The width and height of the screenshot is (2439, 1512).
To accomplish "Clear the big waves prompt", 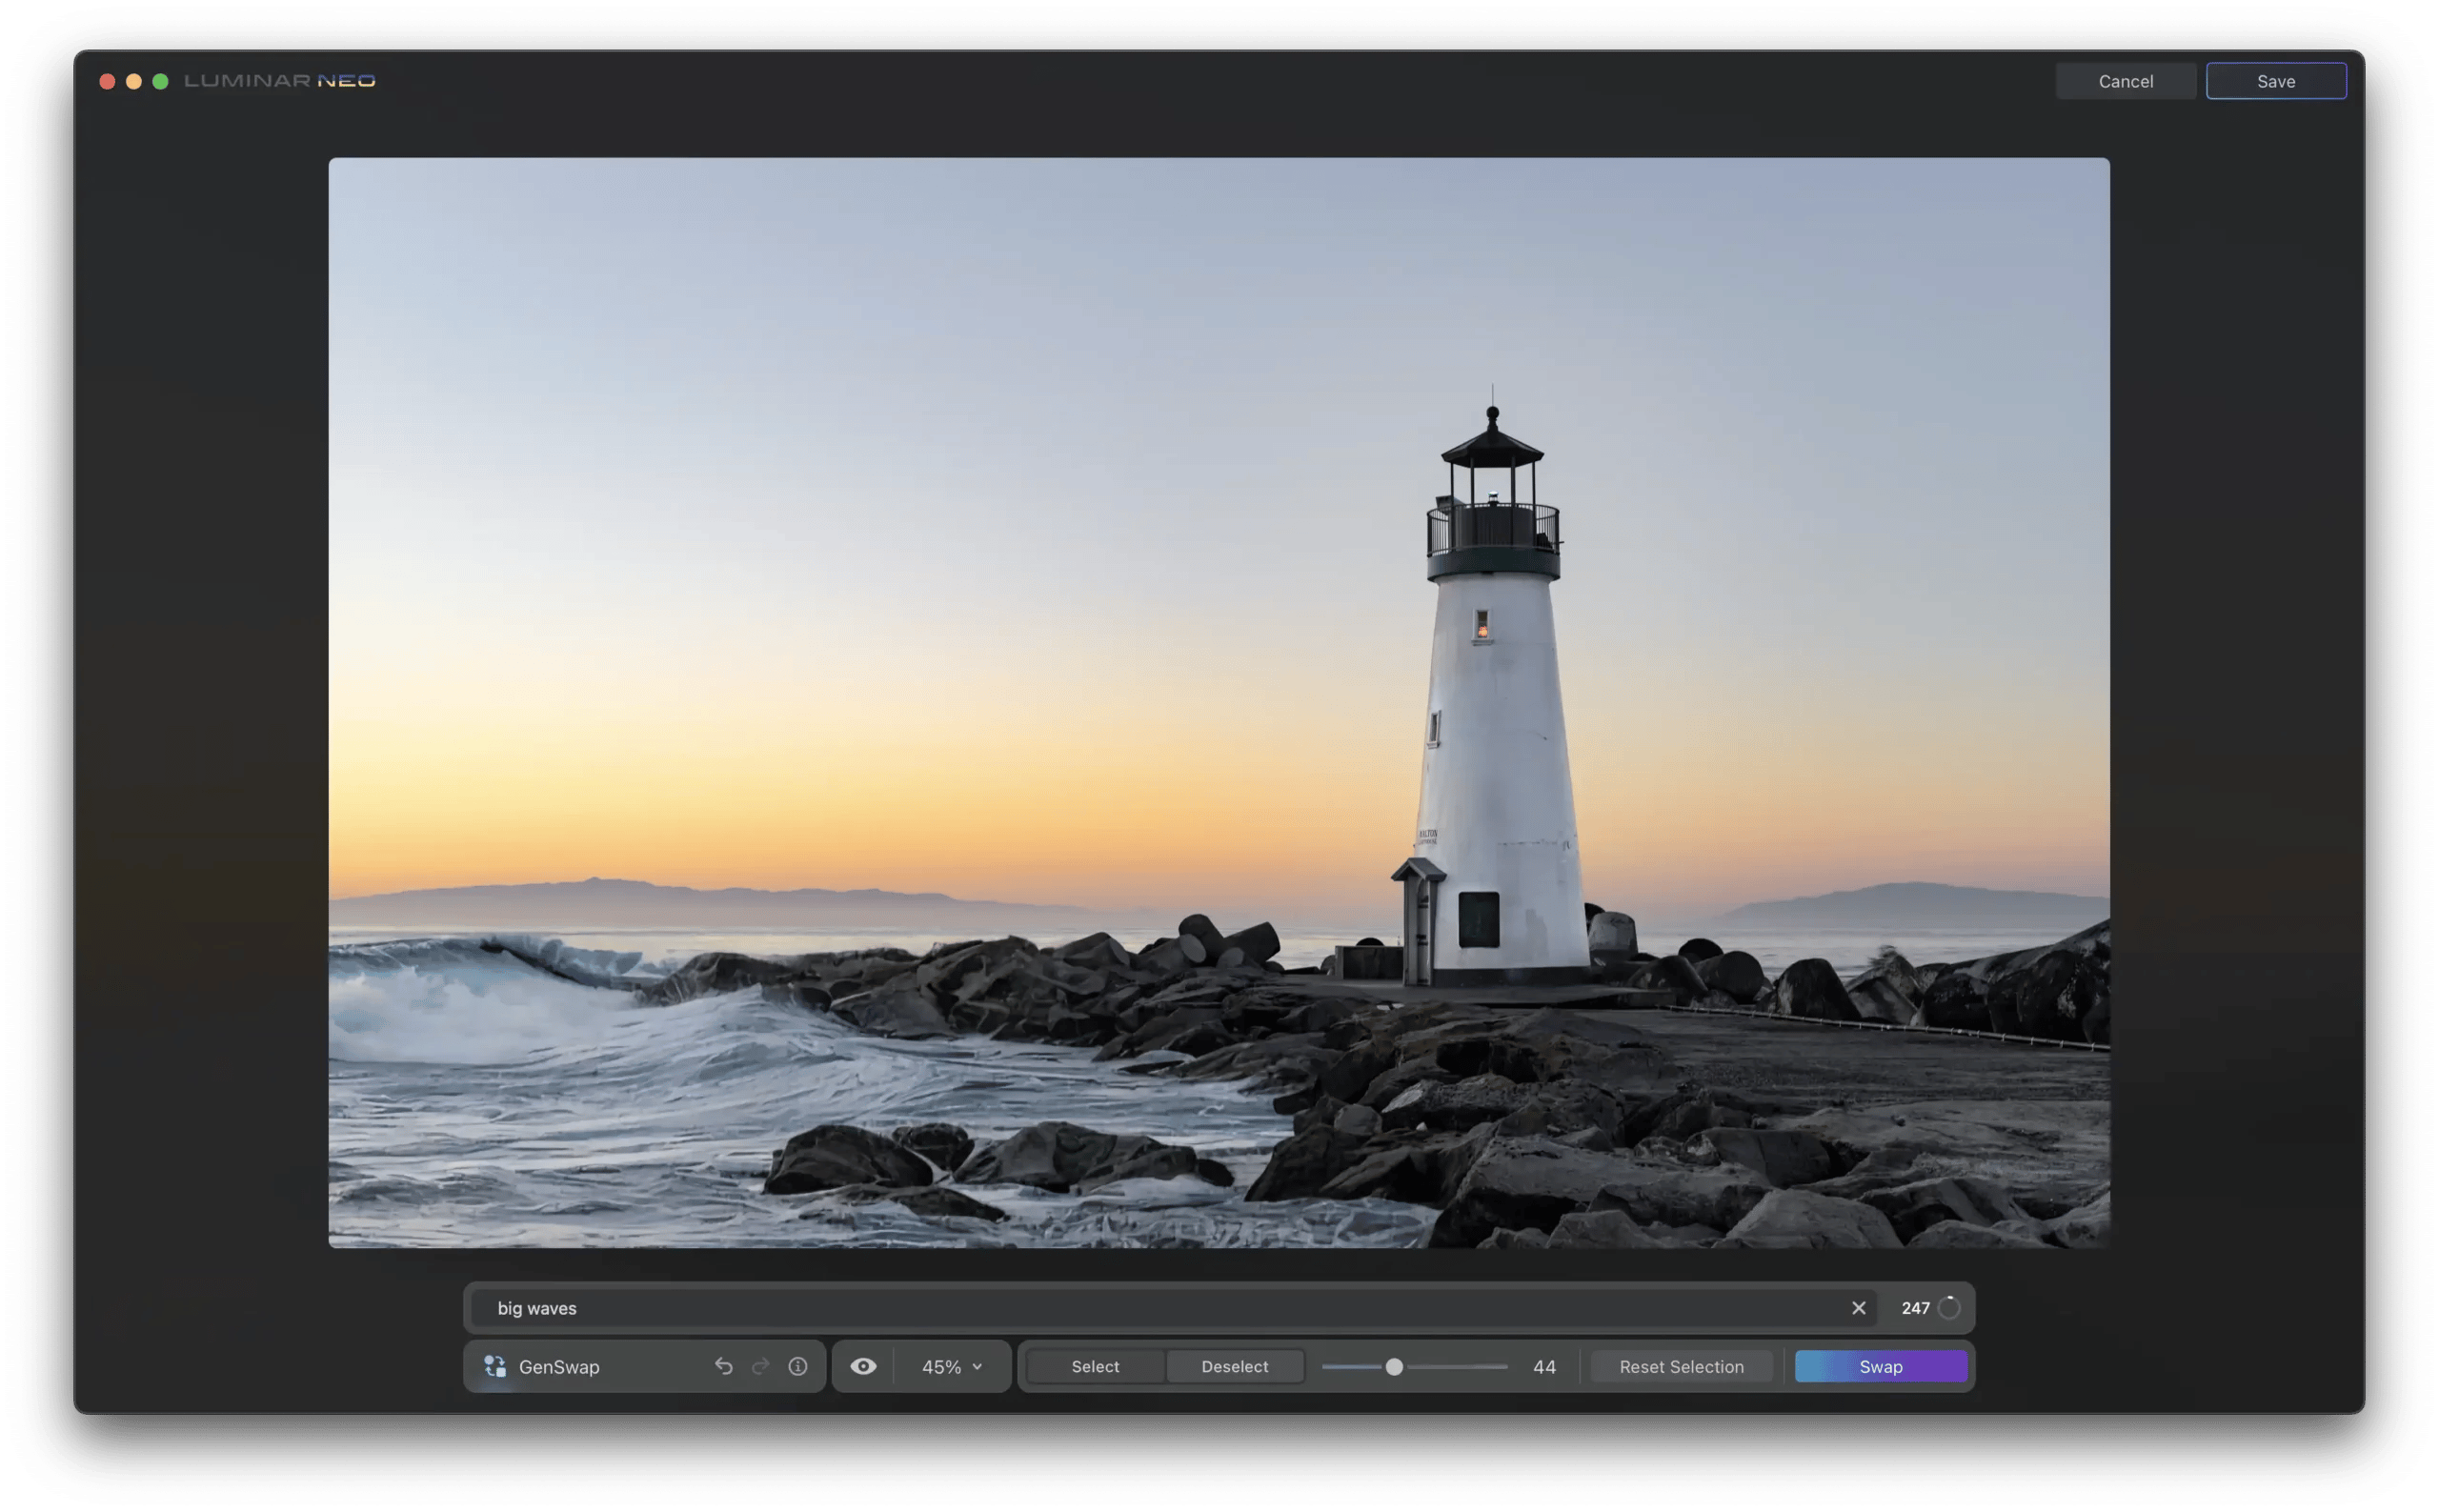I will point(1858,1308).
